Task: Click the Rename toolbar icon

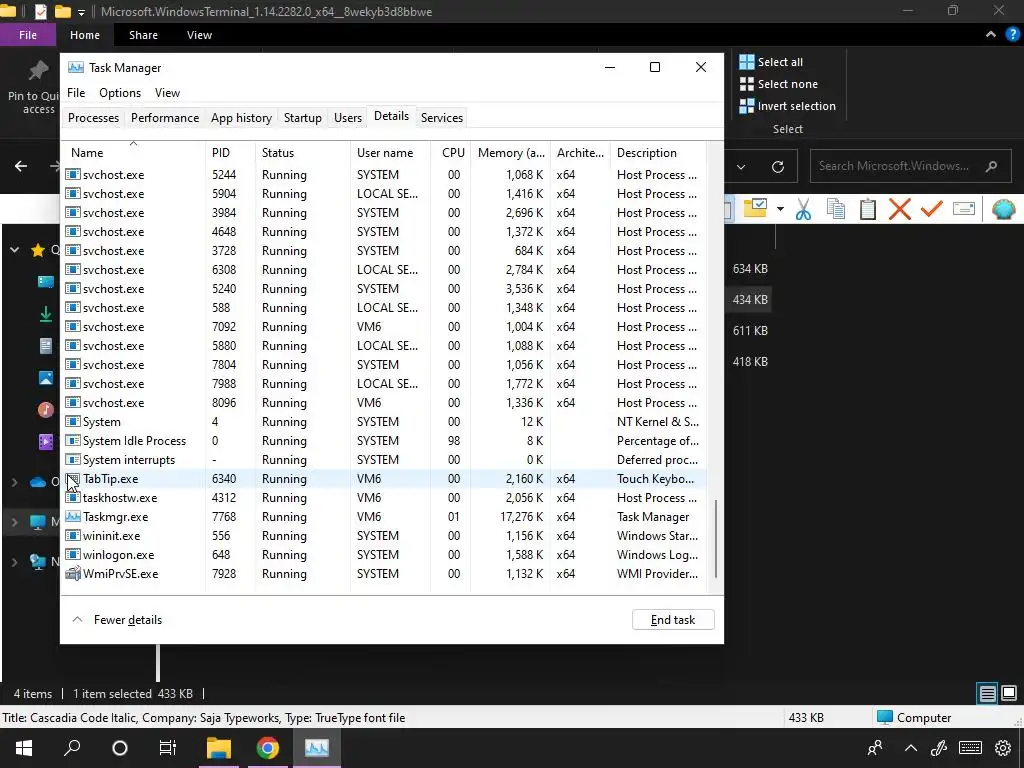Action: (964, 209)
